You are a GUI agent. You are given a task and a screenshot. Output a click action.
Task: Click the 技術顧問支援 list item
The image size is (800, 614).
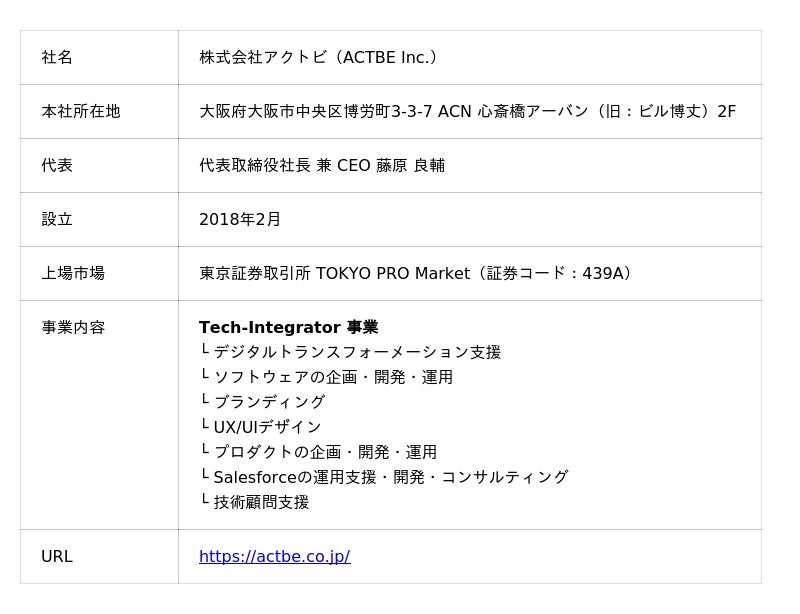click(x=261, y=503)
